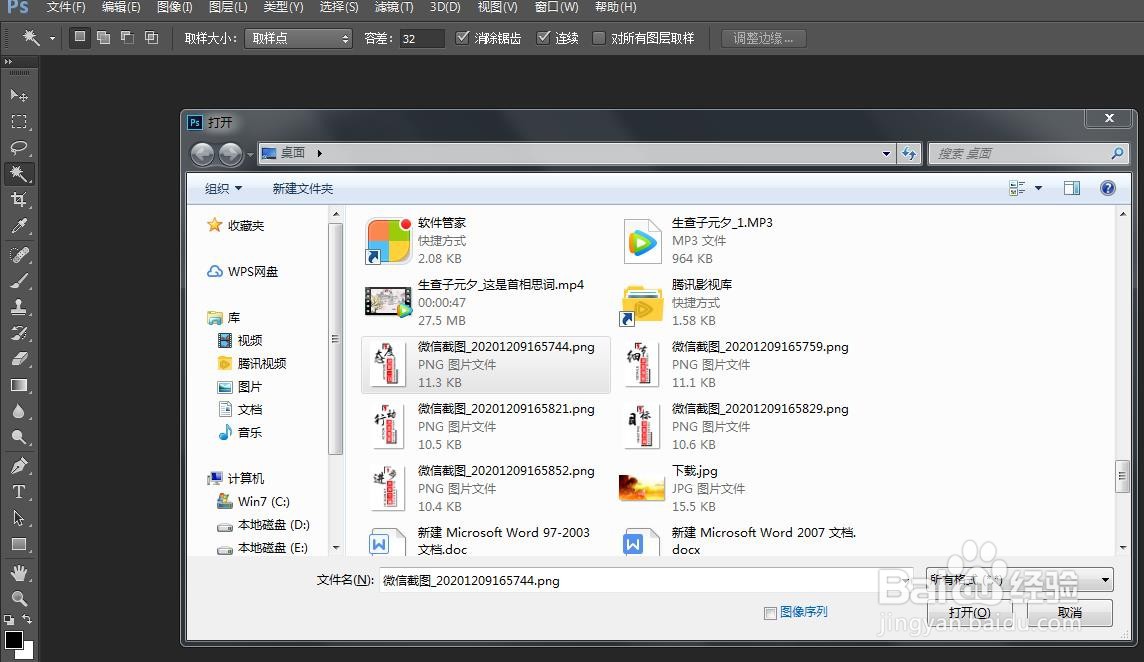
Task: Click the 容差 tolerance input field
Action: coord(422,39)
